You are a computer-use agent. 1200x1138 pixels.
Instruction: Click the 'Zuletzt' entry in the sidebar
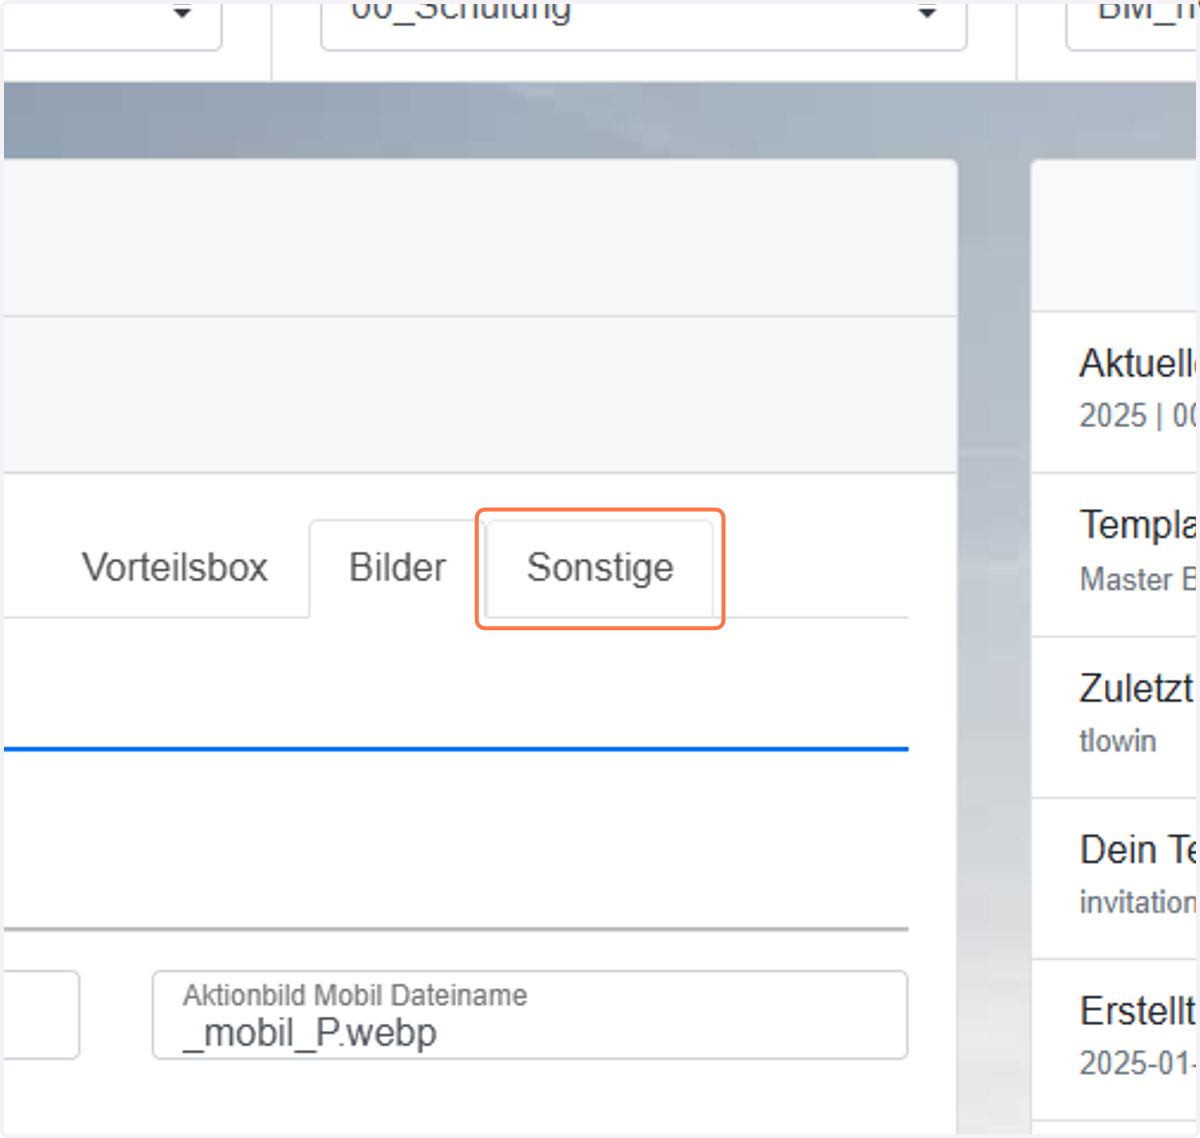pyautogui.click(x=1136, y=688)
